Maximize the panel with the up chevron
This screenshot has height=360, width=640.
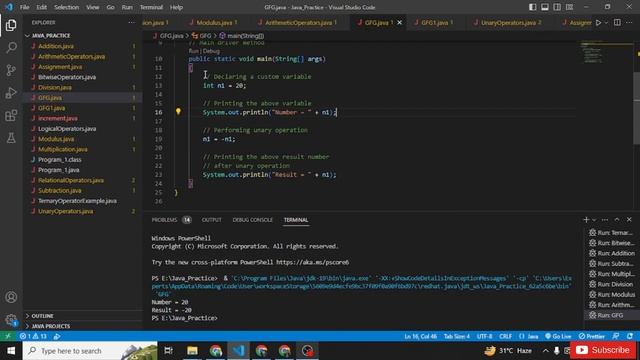pyautogui.click(x=617, y=220)
